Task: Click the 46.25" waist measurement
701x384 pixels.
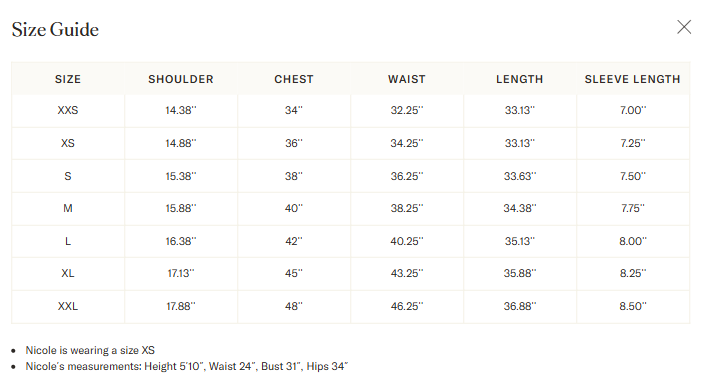Action: click(x=407, y=306)
